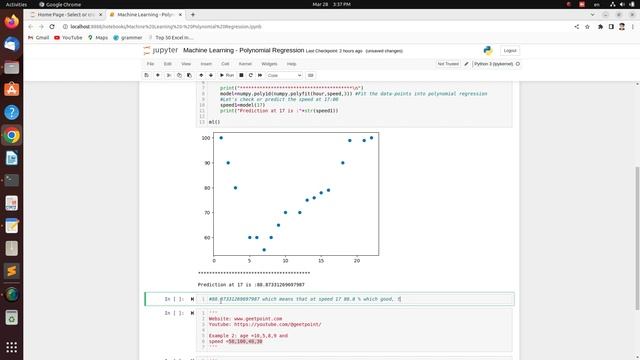Image resolution: width=640 pixels, height=360 pixels.
Task: Run the selected cell
Action: tap(227, 76)
